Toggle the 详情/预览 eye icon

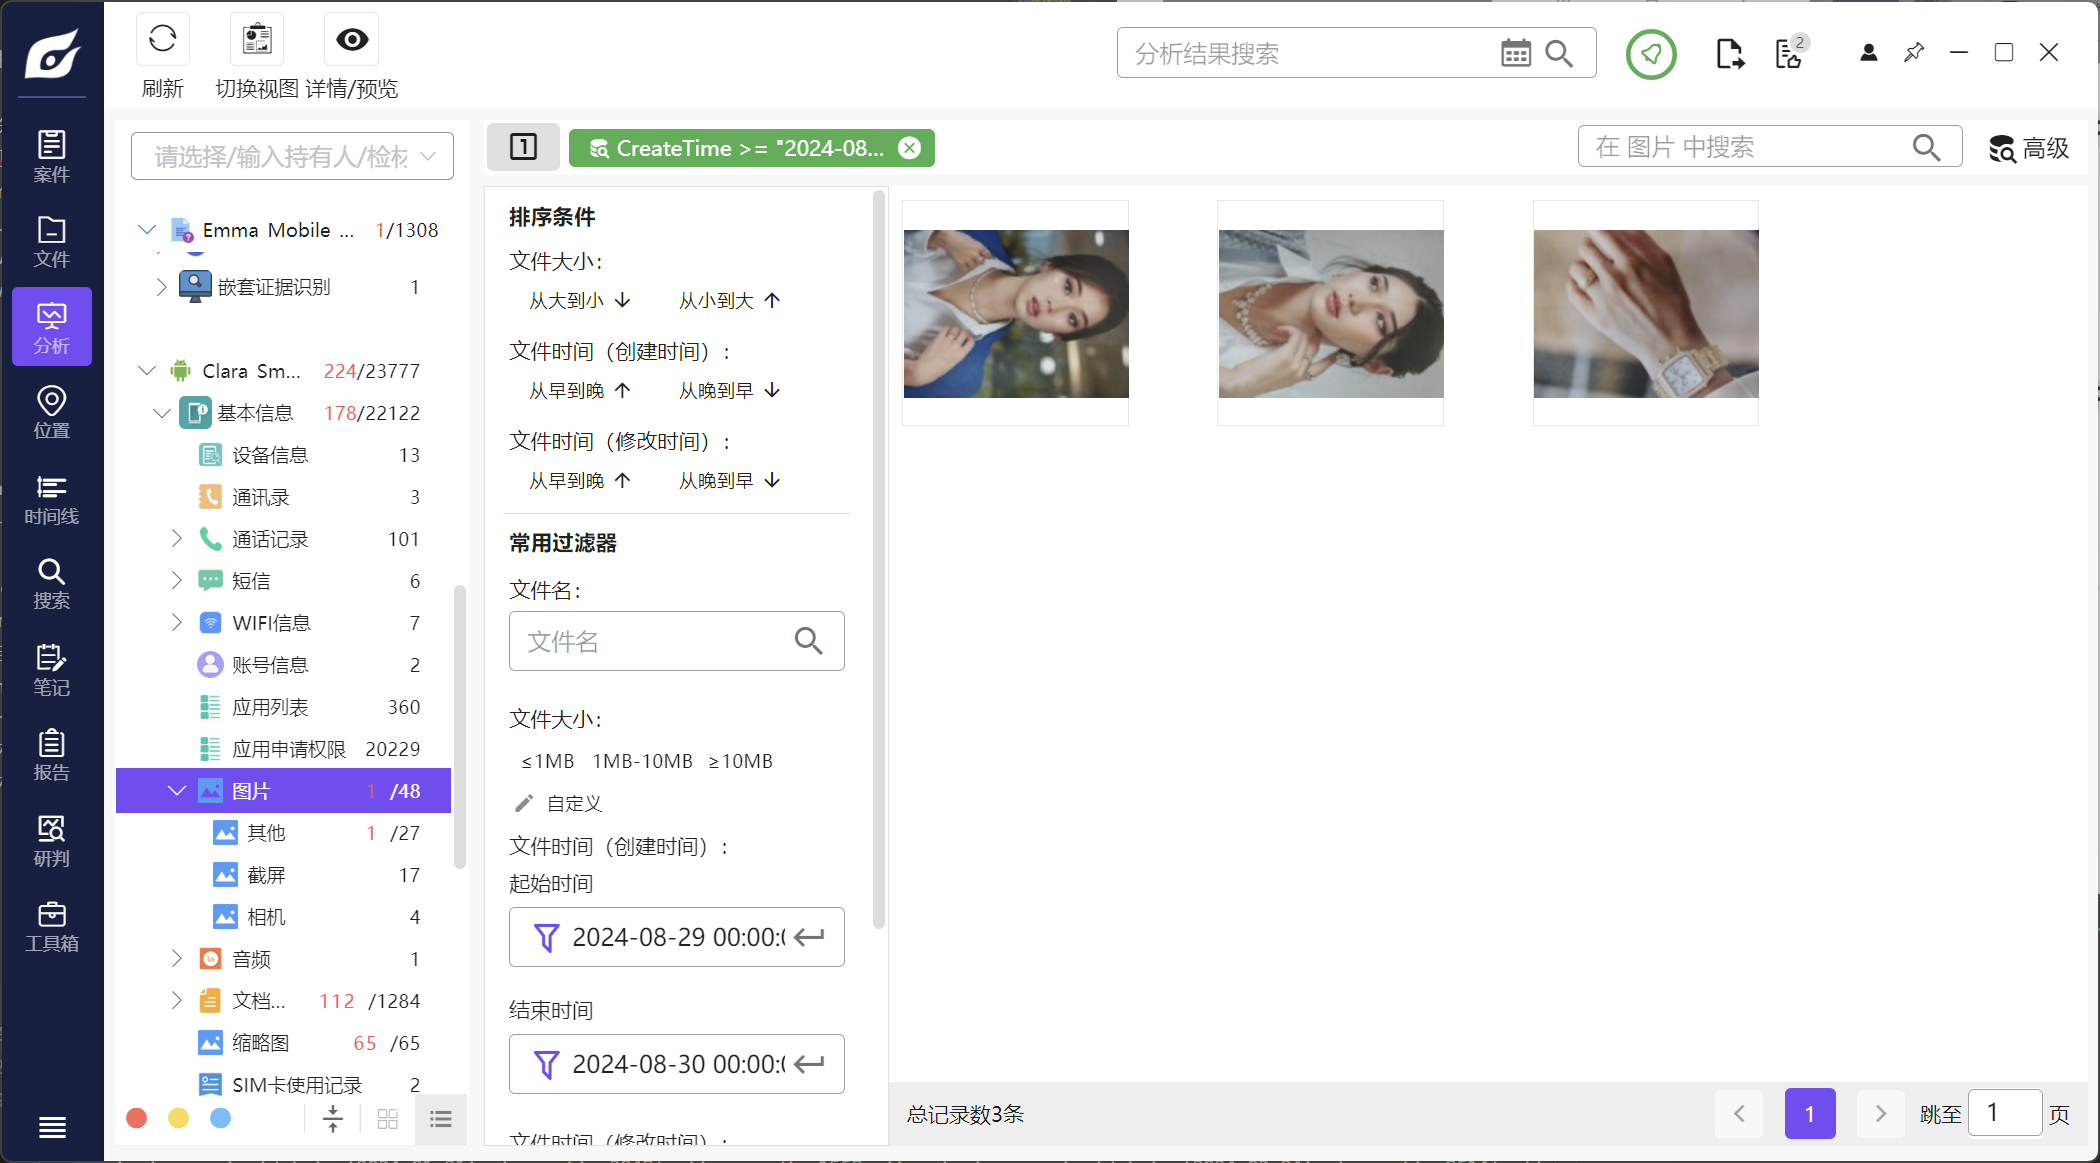point(352,41)
